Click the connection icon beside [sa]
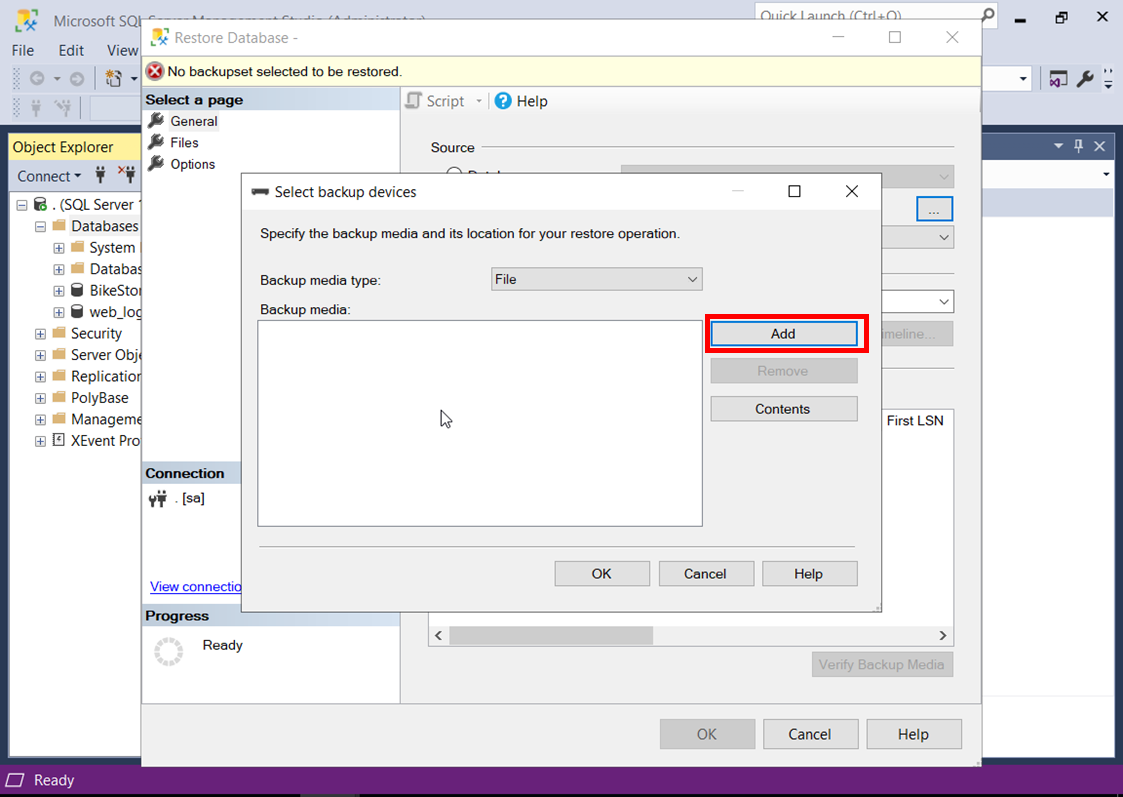The image size is (1123, 797). coord(158,498)
